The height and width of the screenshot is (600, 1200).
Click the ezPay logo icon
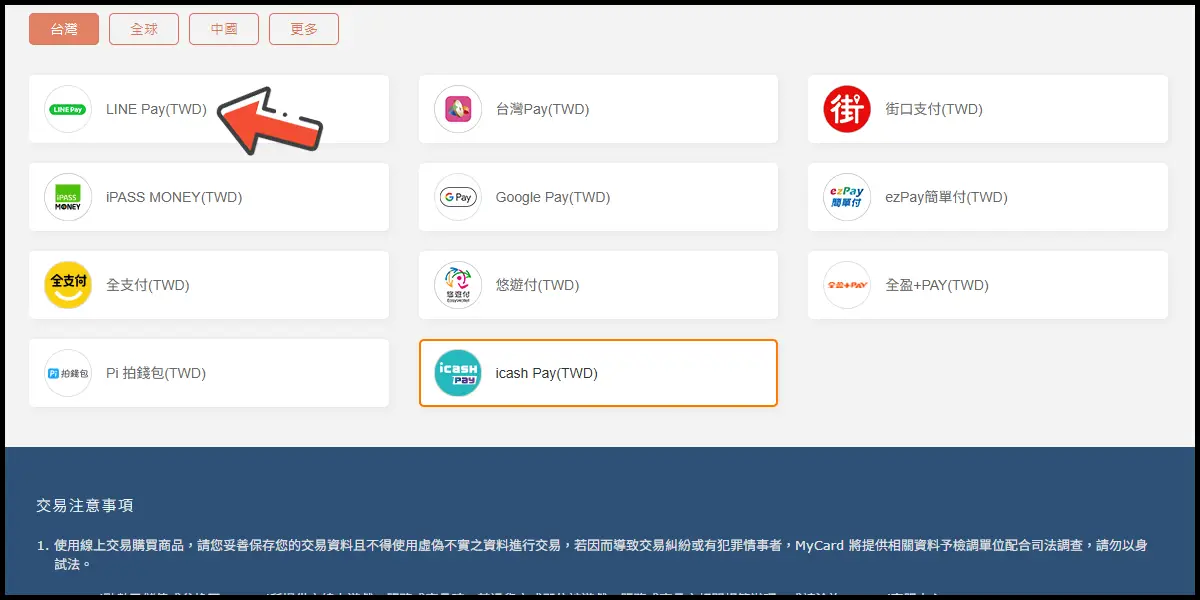click(x=847, y=197)
